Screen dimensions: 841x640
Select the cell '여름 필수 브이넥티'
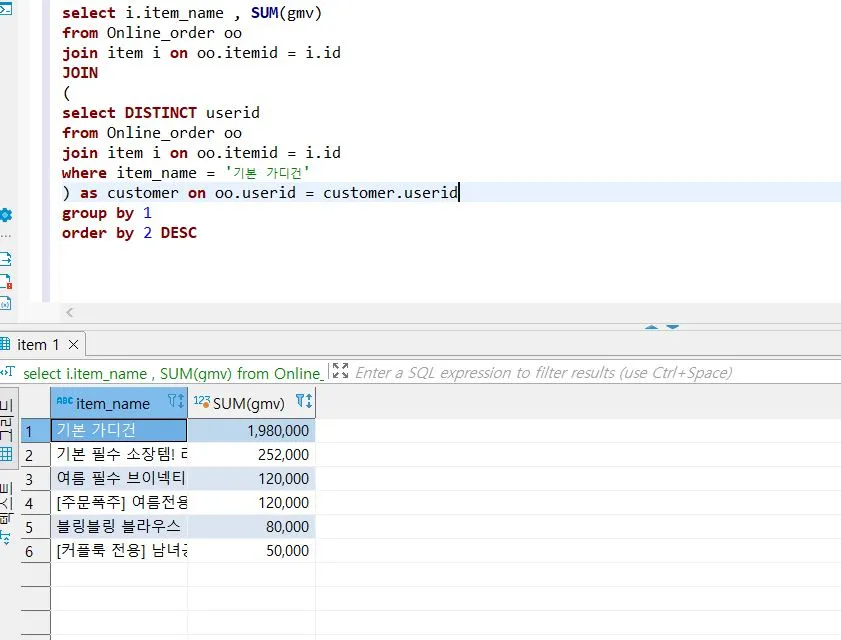coord(119,479)
